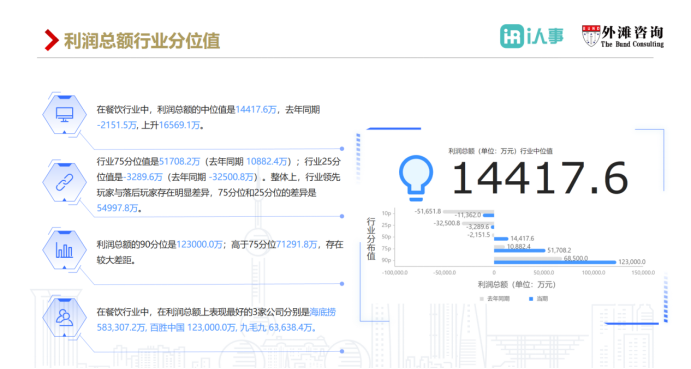Click the 行业分布值 vertical axis label
Screen dimensions: 691x369
tap(371, 239)
